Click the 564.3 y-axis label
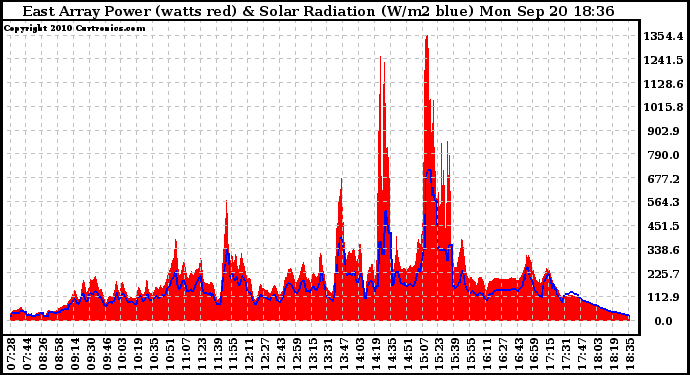The height and width of the screenshot is (375, 690). (664, 202)
